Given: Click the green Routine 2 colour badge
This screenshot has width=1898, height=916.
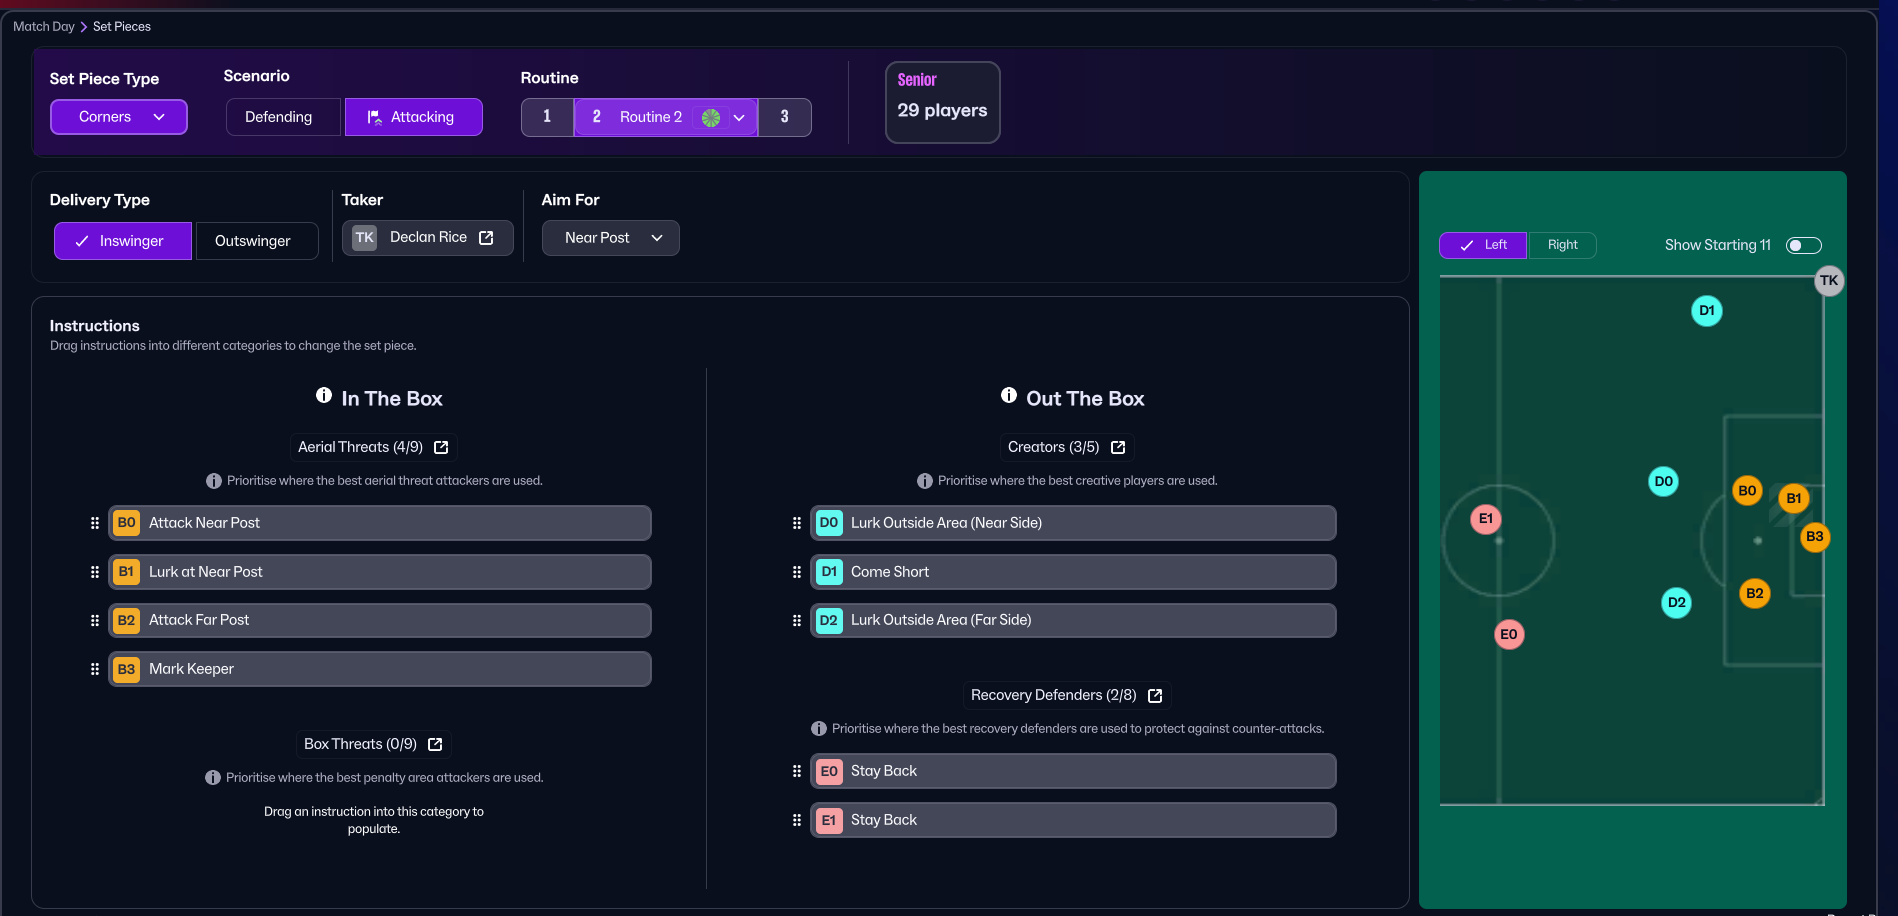Looking at the screenshot, I should click(x=711, y=118).
